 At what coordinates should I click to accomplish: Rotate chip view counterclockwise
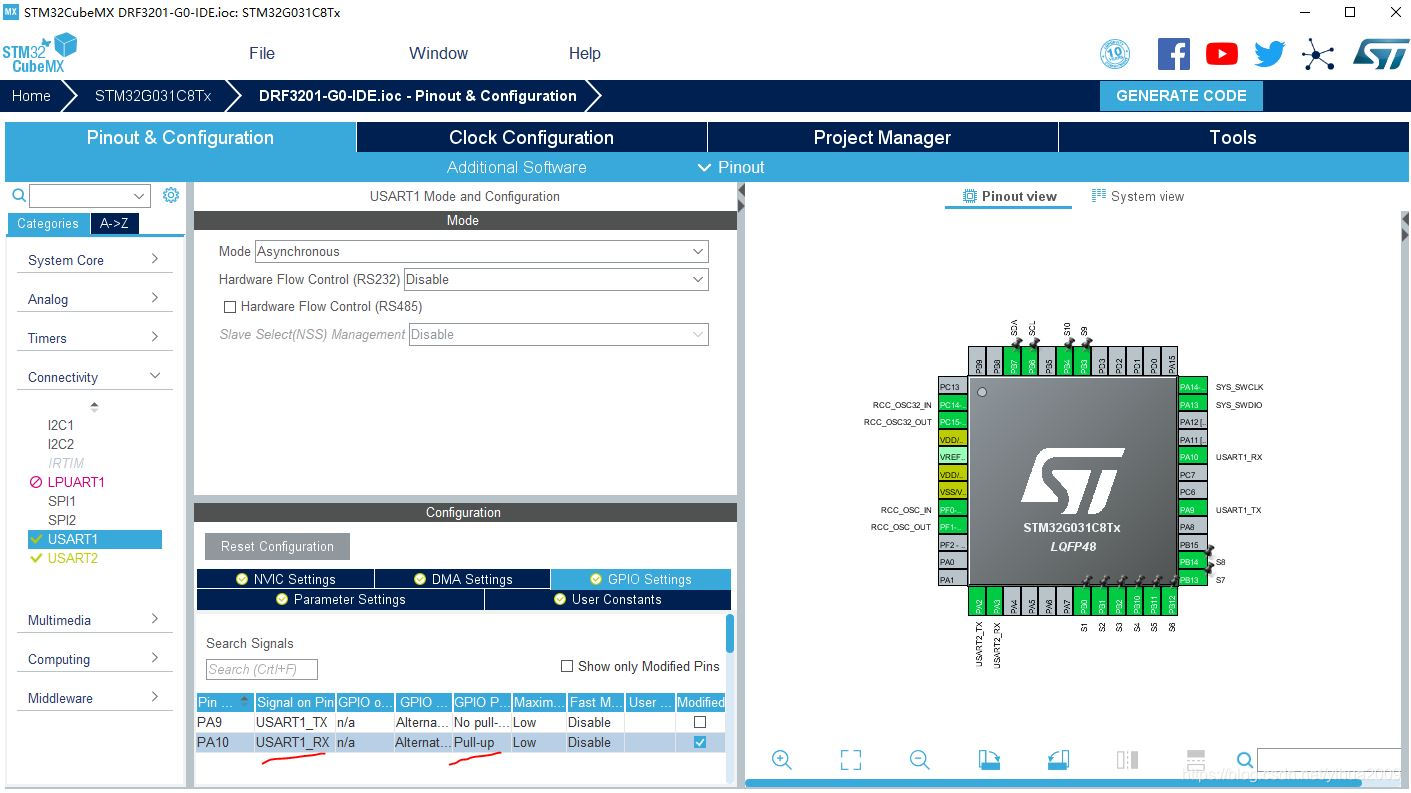[x=1058, y=760]
